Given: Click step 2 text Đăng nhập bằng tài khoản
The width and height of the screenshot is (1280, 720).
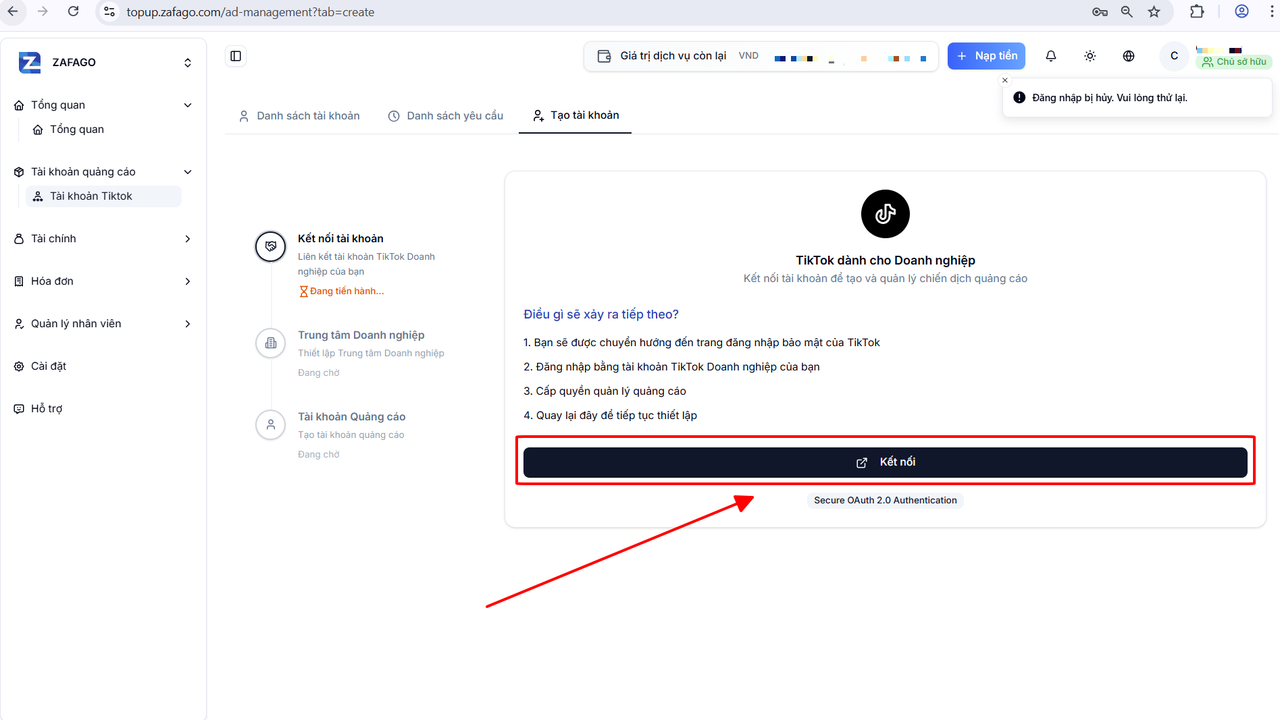Looking at the screenshot, I should coord(671,367).
